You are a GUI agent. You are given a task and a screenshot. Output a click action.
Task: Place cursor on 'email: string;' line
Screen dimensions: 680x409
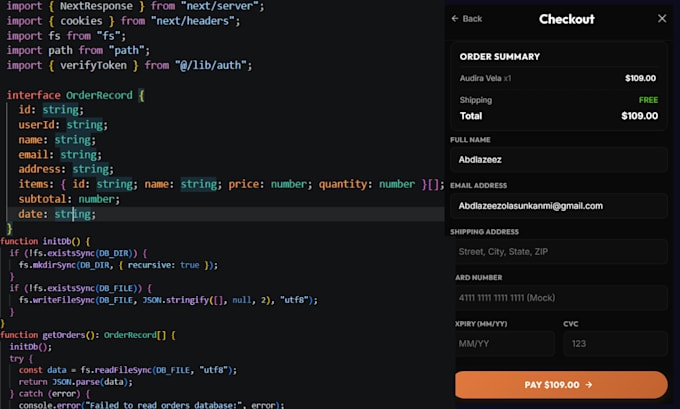tap(60, 154)
